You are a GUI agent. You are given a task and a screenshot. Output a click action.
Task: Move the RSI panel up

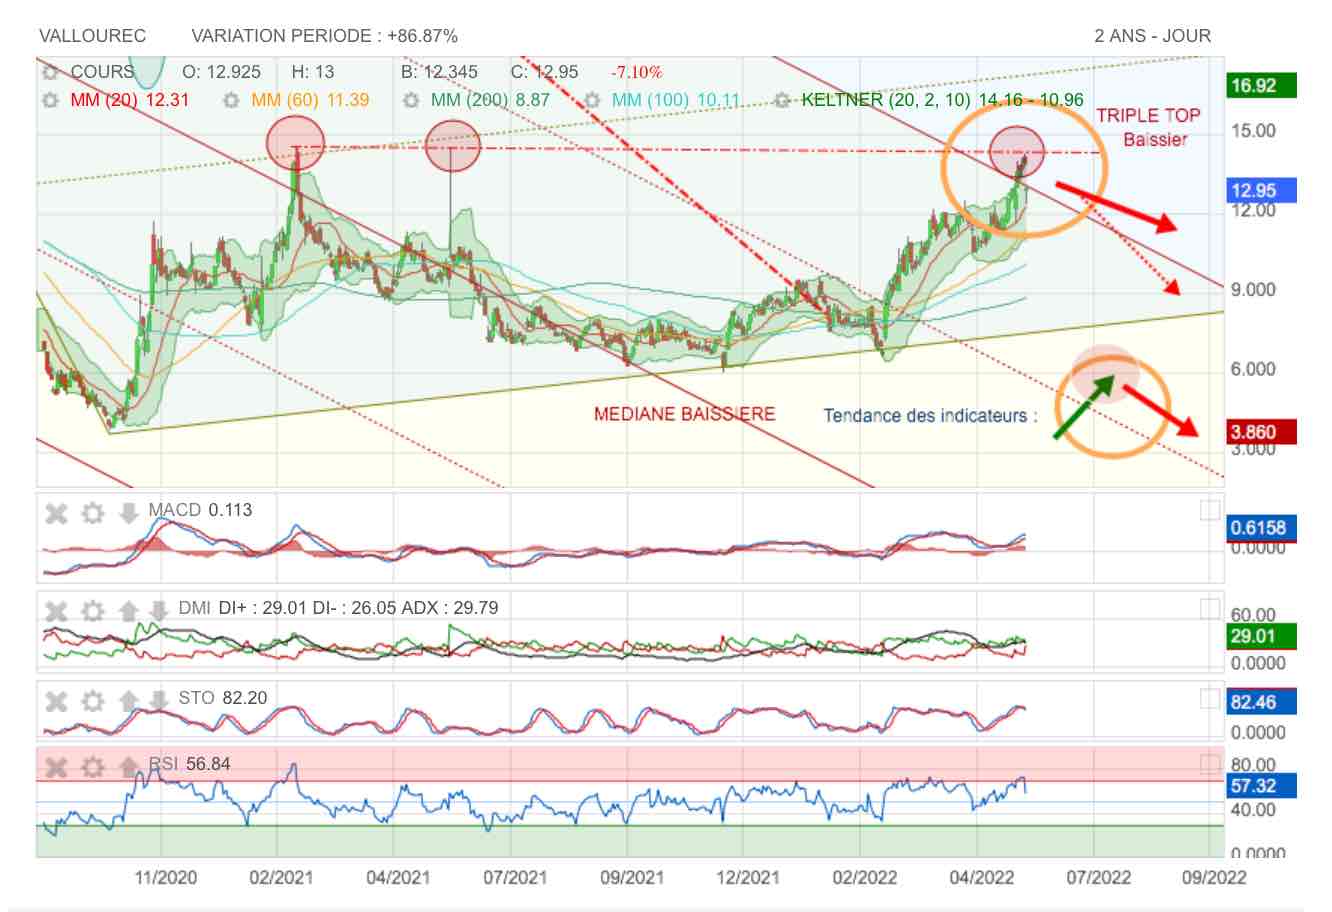click(x=128, y=767)
